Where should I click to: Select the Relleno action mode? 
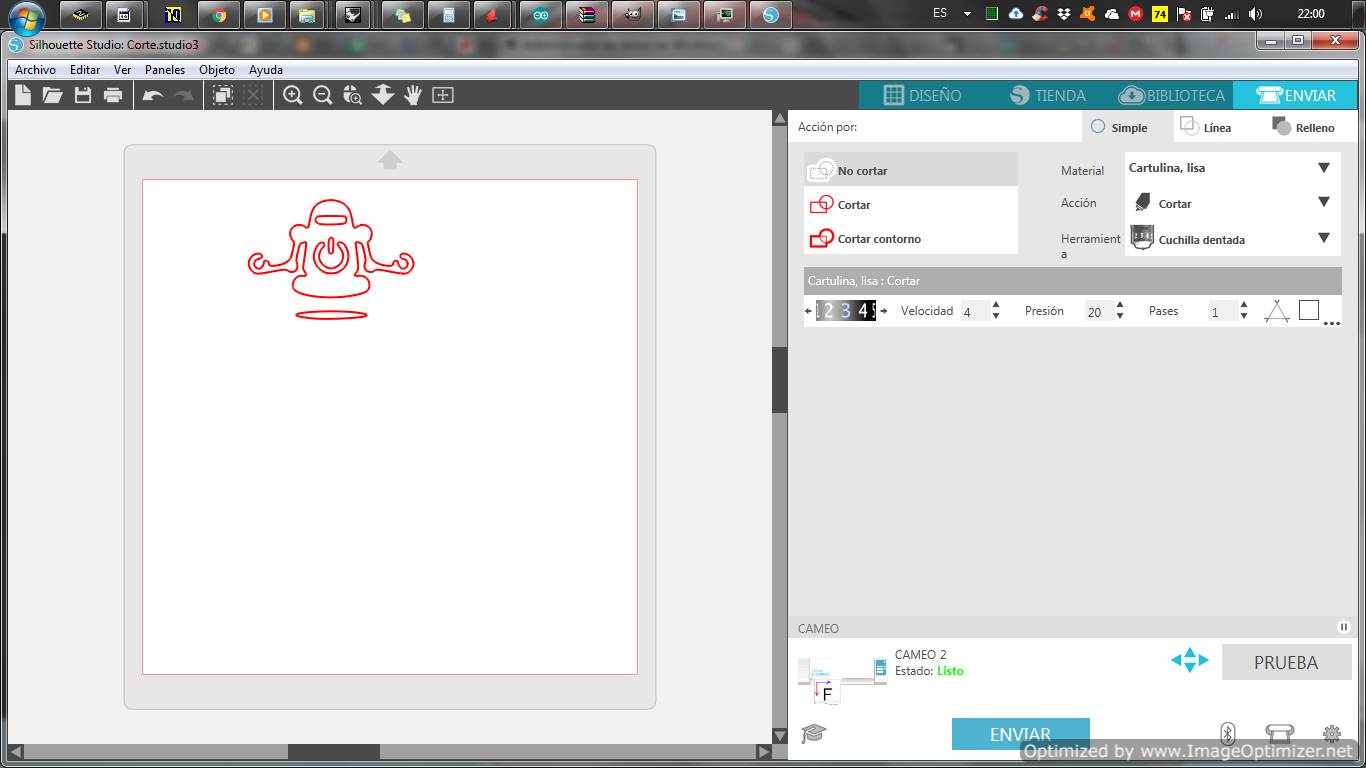click(1303, 127)
